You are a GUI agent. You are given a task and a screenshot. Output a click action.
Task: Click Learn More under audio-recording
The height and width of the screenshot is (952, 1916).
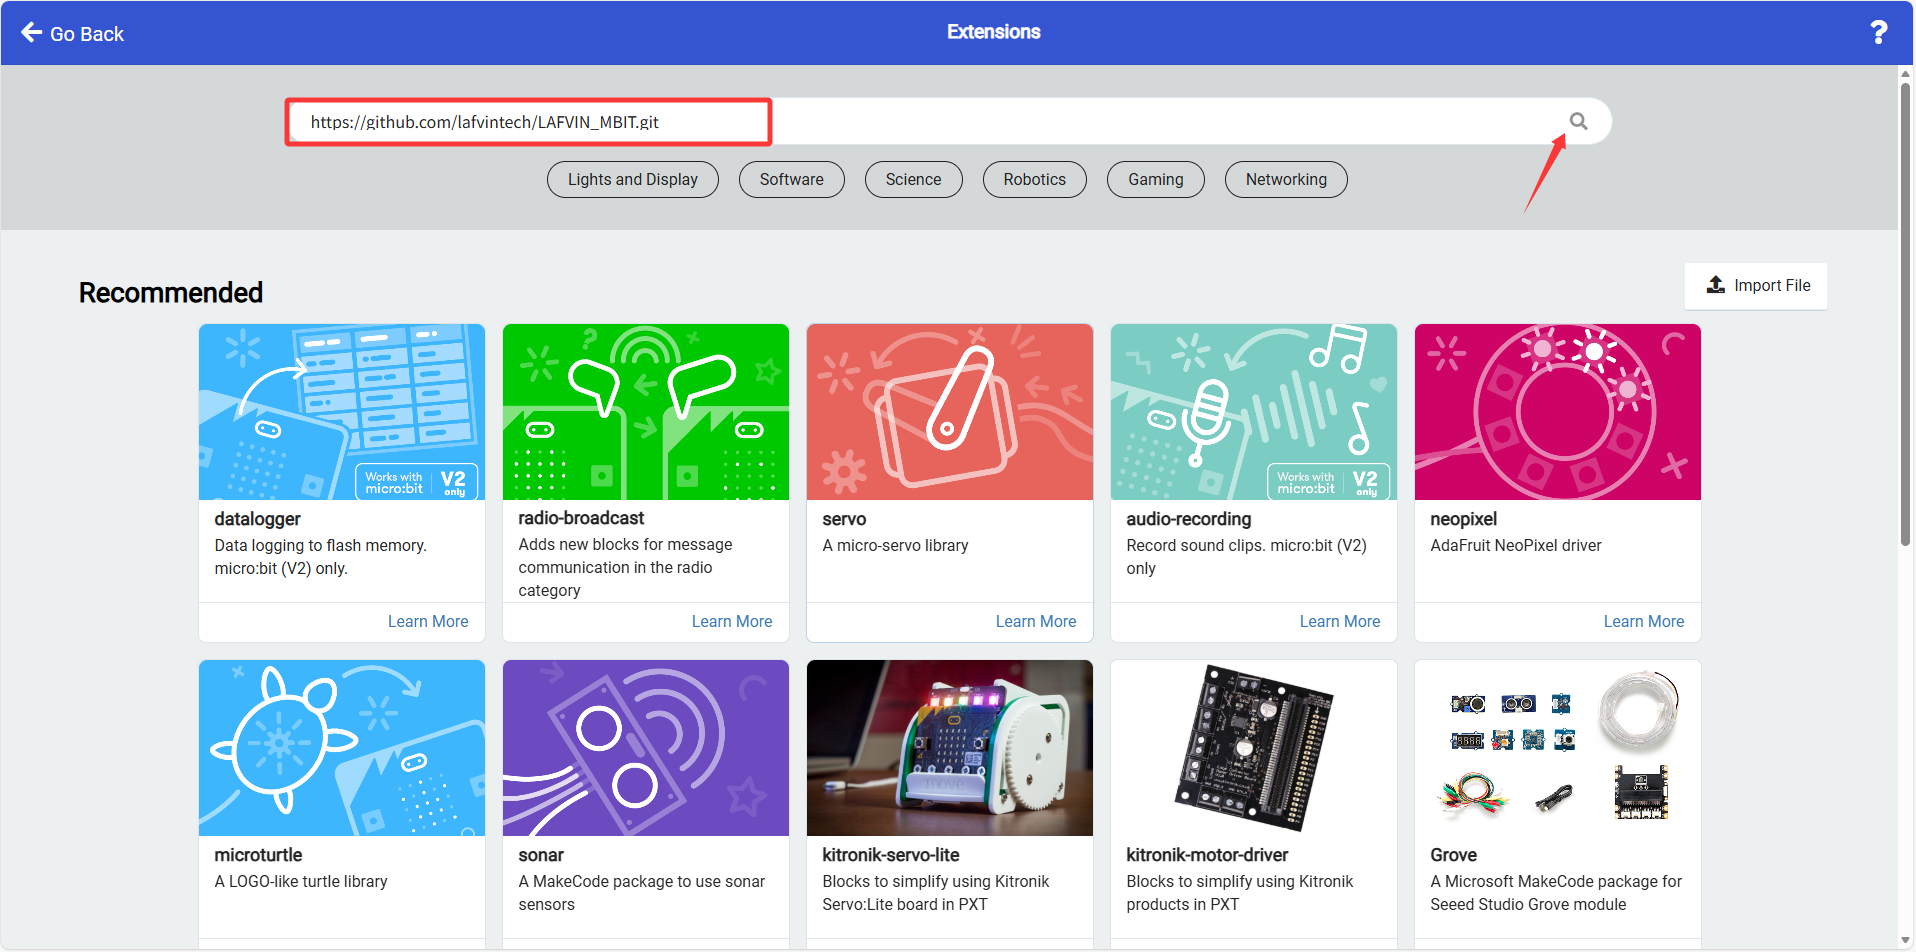pyautogui.click(x=1340, y=621)
